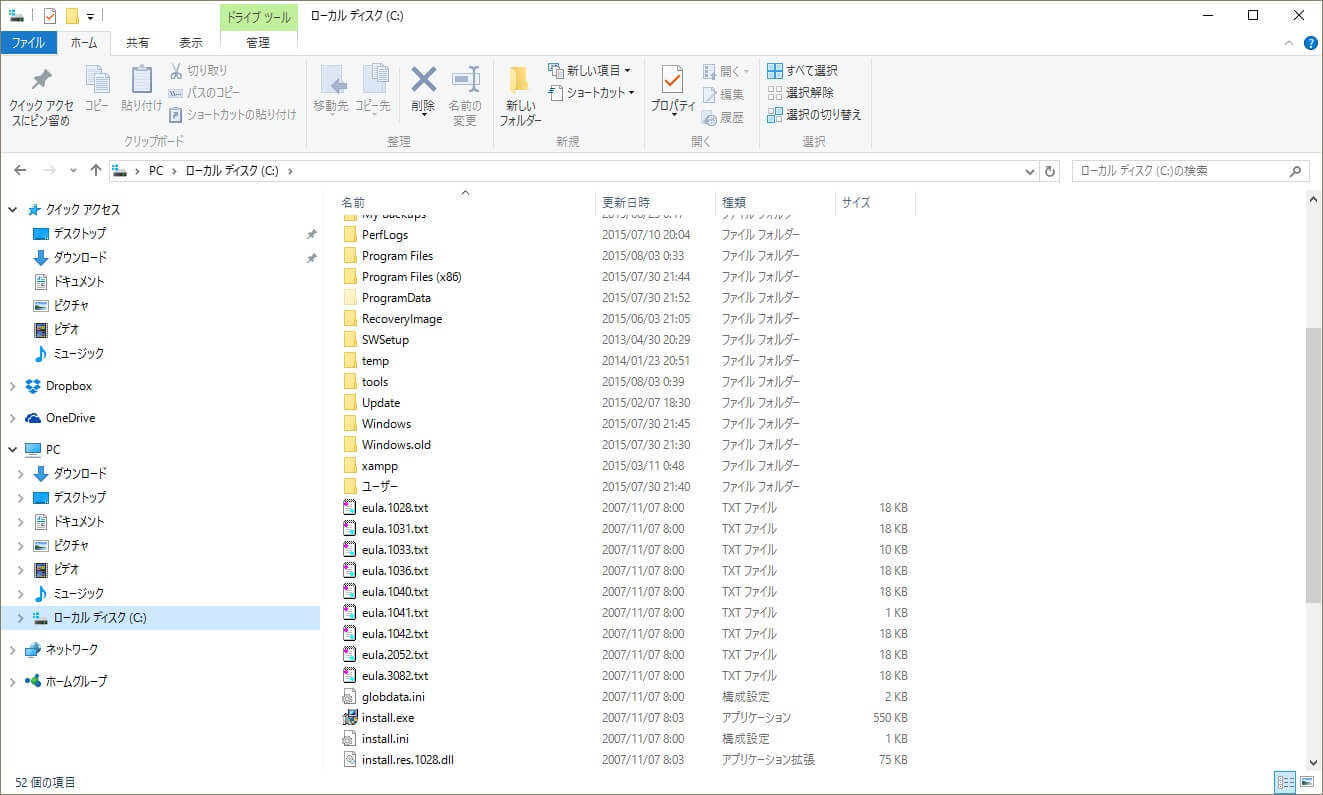
Task: Open Properties (プロパティ) checkmark icon
Action: tap(672, 80)
